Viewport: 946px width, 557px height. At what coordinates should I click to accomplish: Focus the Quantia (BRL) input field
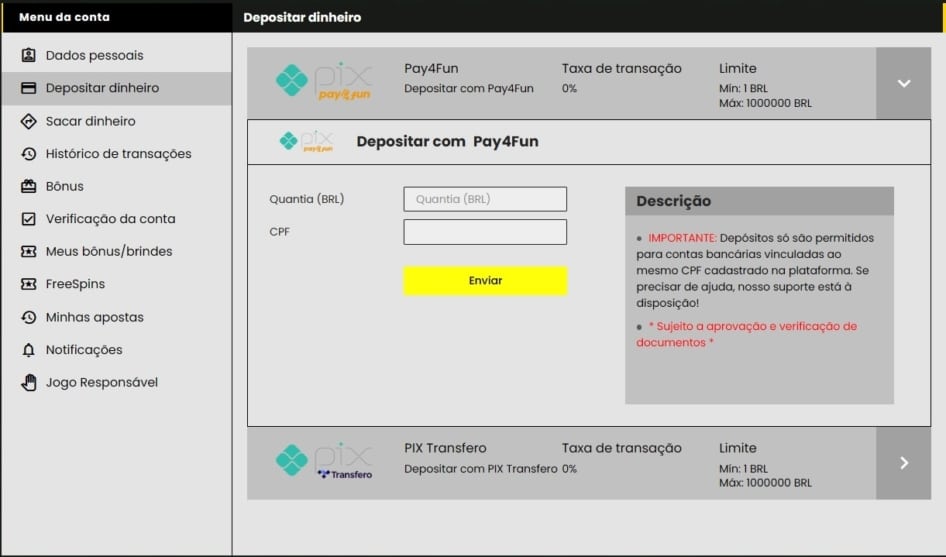click(485, 199)
